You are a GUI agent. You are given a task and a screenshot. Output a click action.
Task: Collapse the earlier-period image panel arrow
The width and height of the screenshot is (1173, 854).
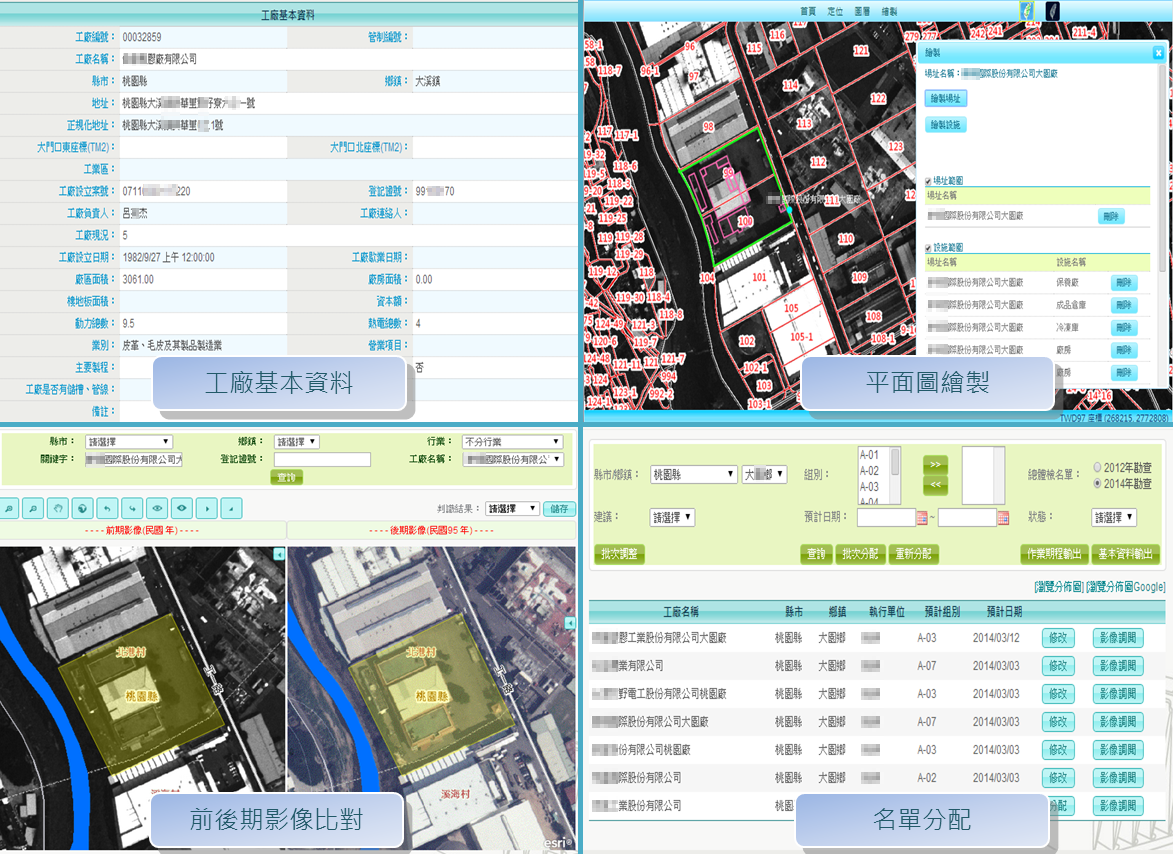pos(279,554)
